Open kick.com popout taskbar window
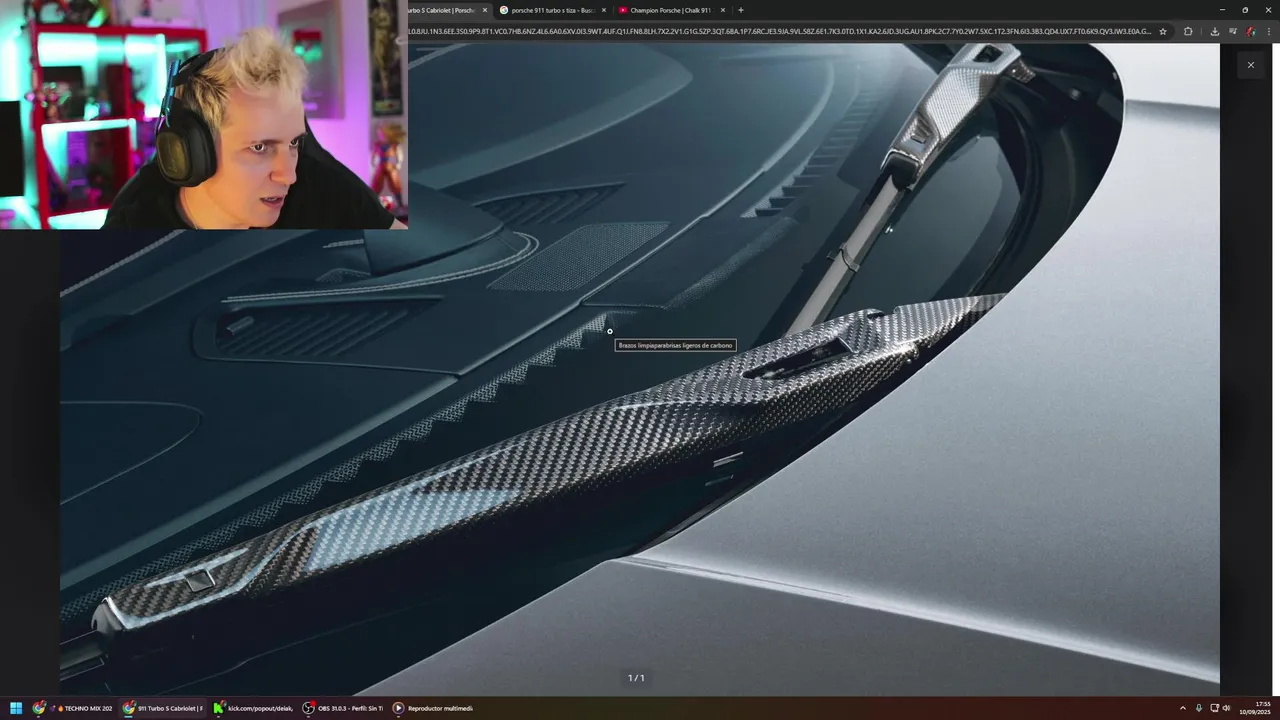 tap(253, 708)
